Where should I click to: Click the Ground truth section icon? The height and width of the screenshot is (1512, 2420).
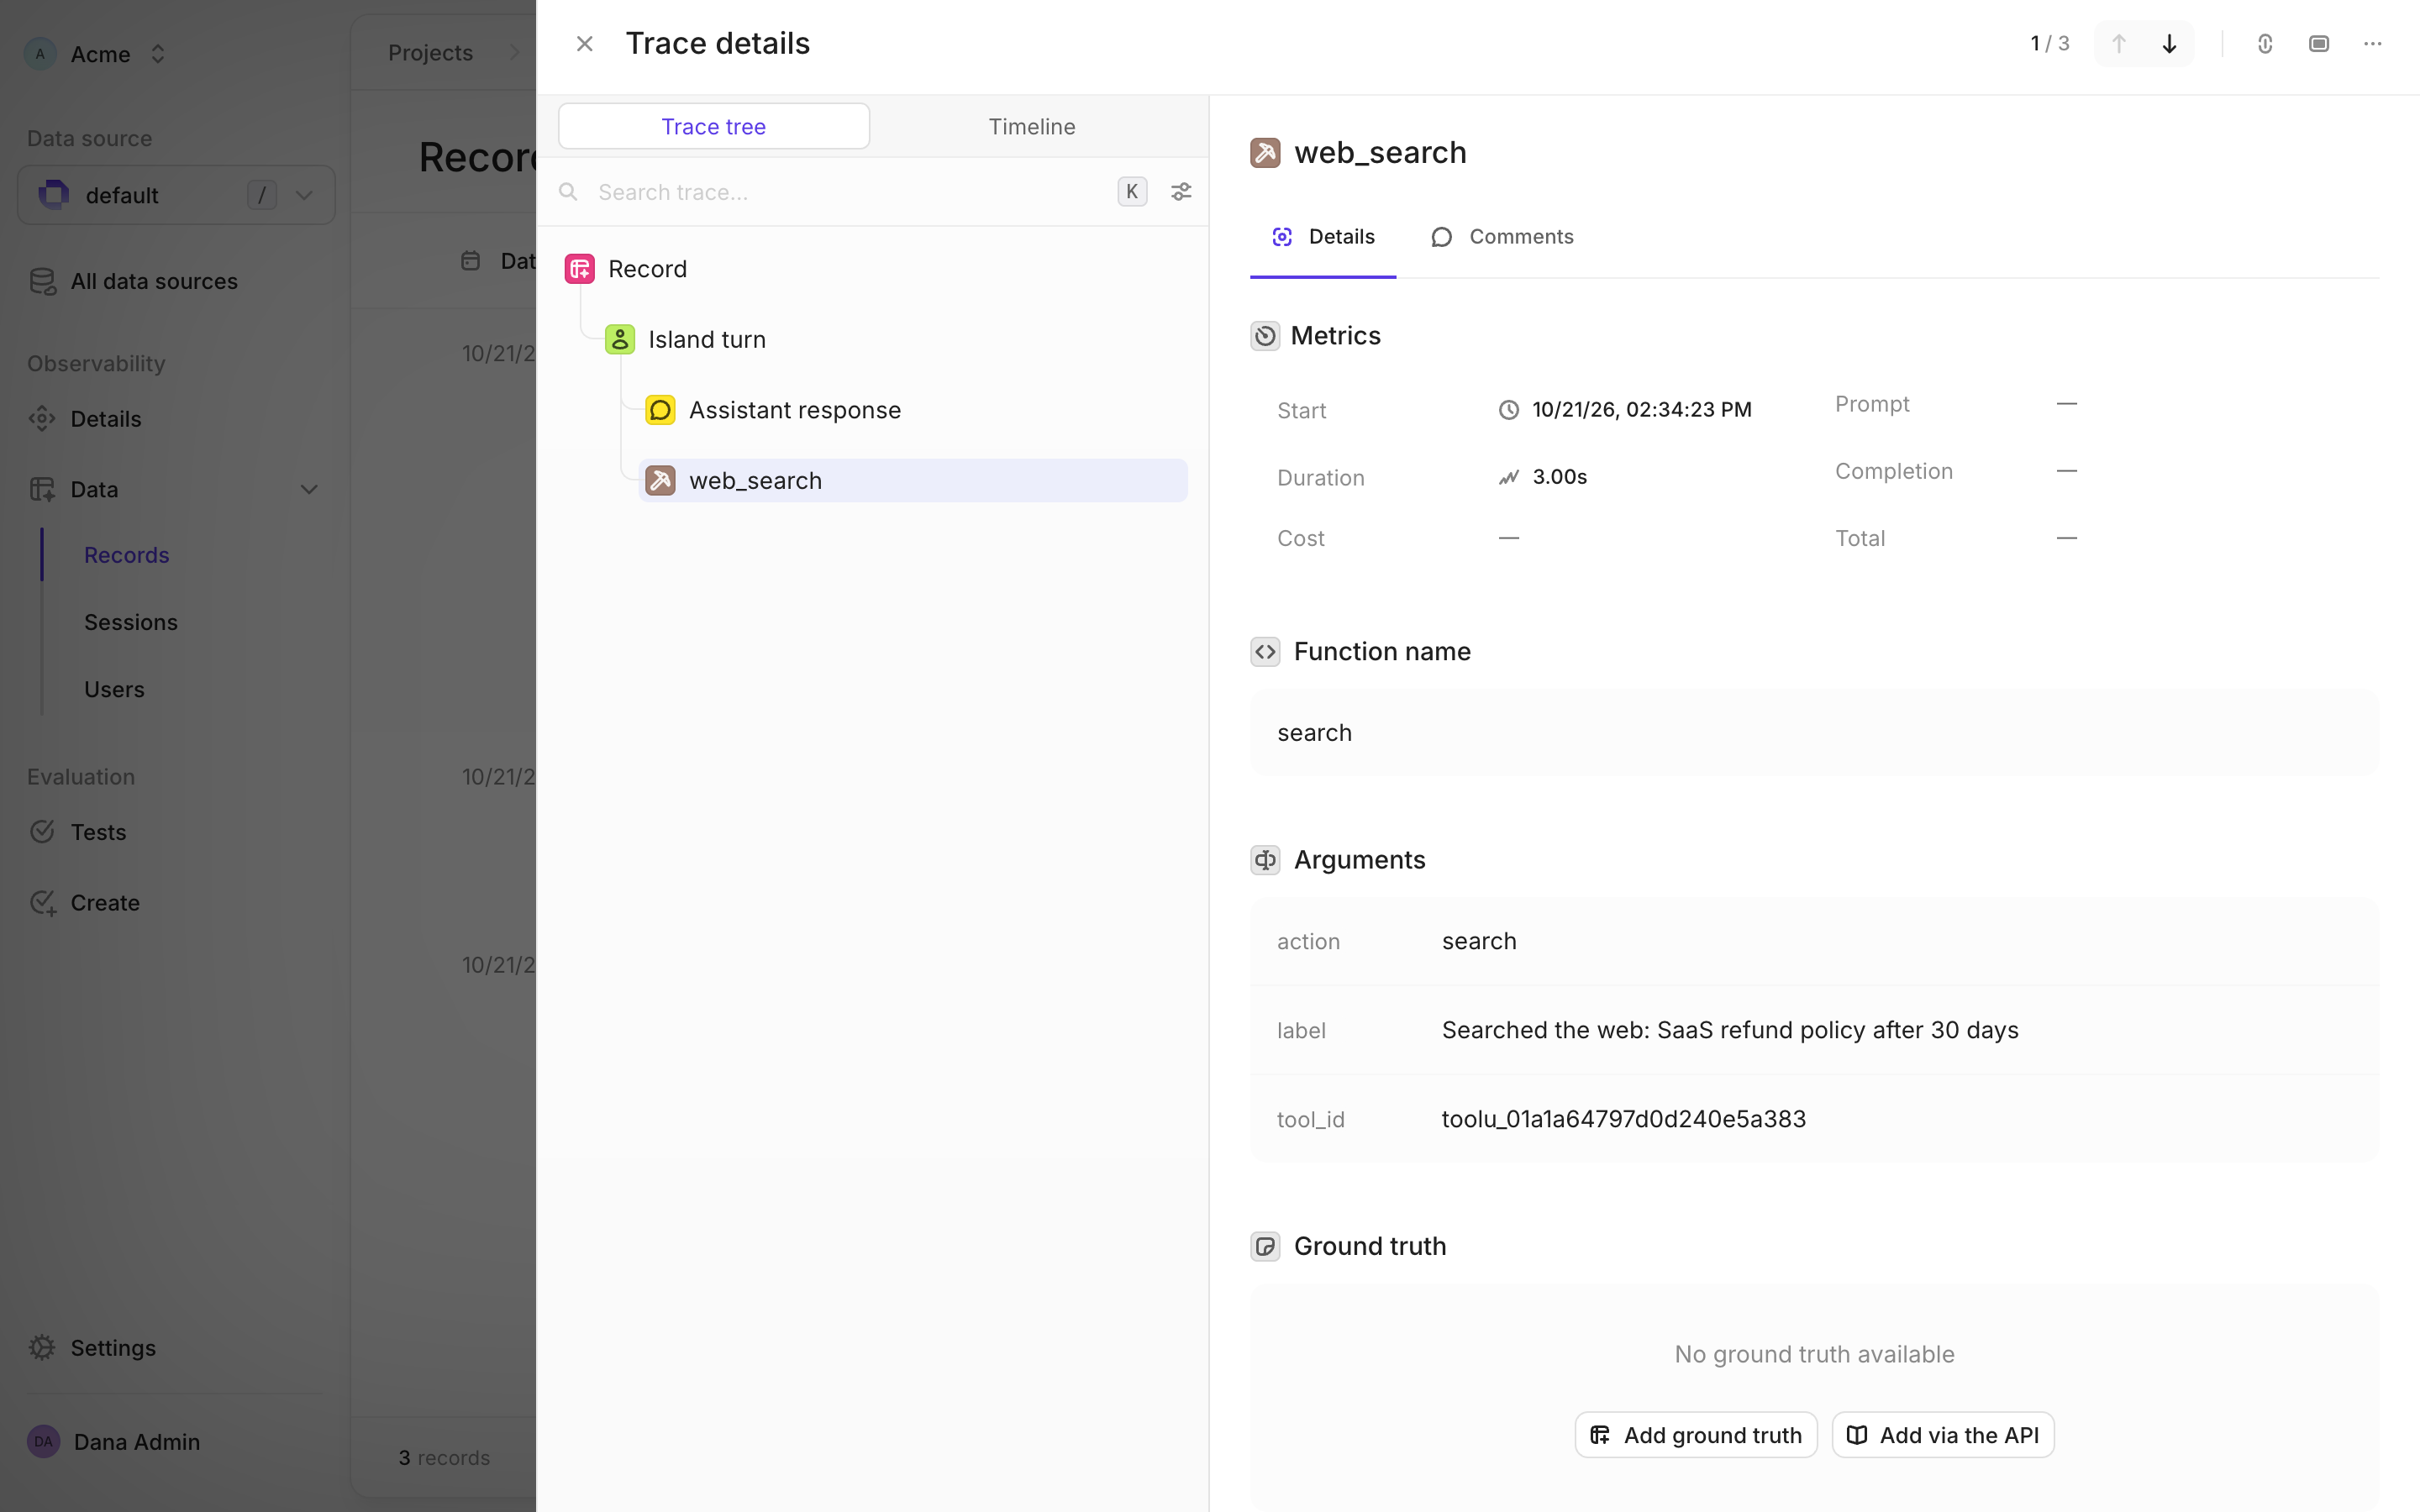[x=1264, y=1246]
